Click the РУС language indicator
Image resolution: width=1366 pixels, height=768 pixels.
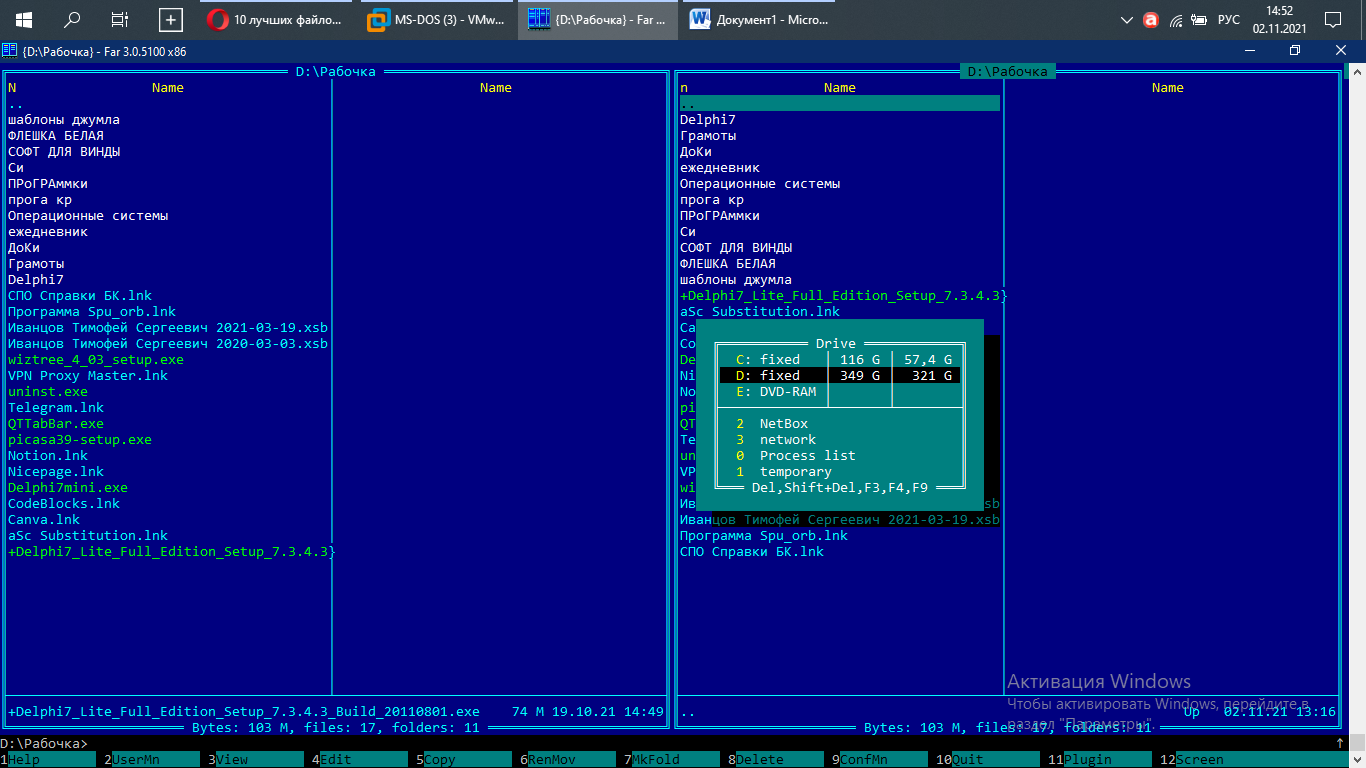[1228, 19]
